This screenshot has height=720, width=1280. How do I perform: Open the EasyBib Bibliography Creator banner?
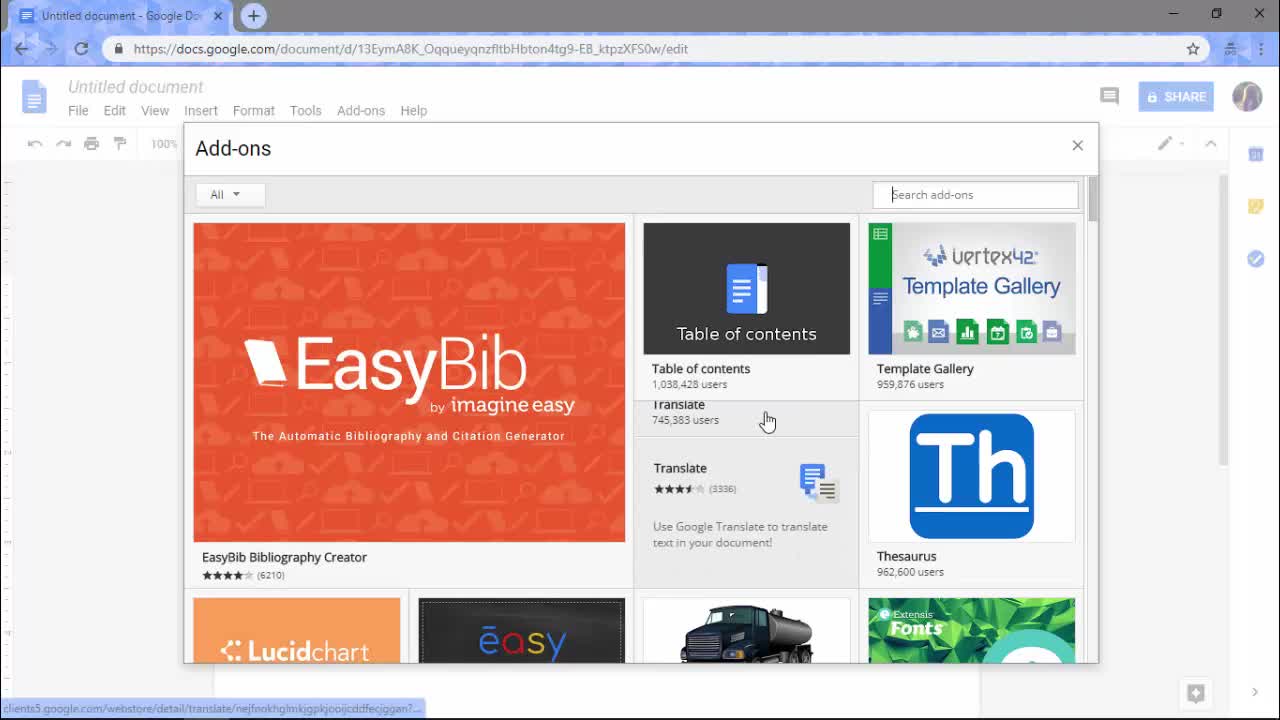tap(409, 382)
